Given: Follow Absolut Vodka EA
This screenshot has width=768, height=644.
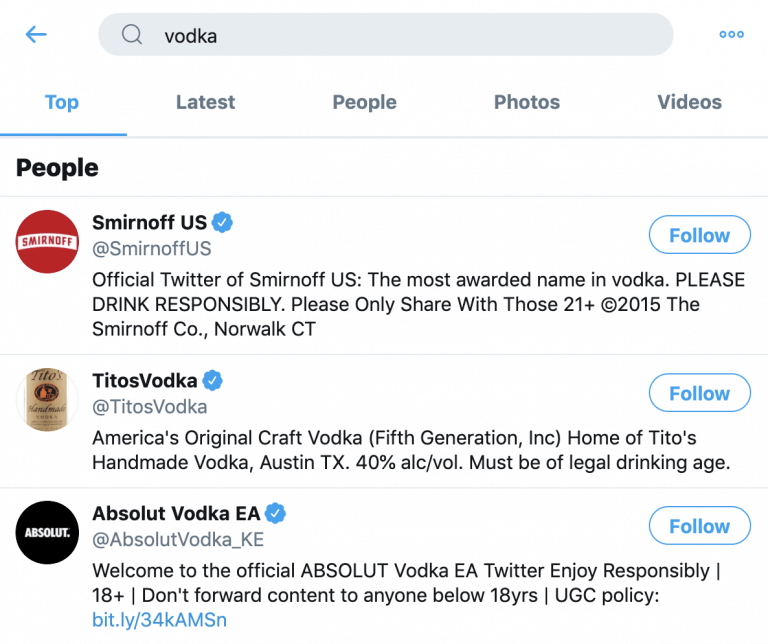Looking at the screenshot, I should click(x=699, y=525).
